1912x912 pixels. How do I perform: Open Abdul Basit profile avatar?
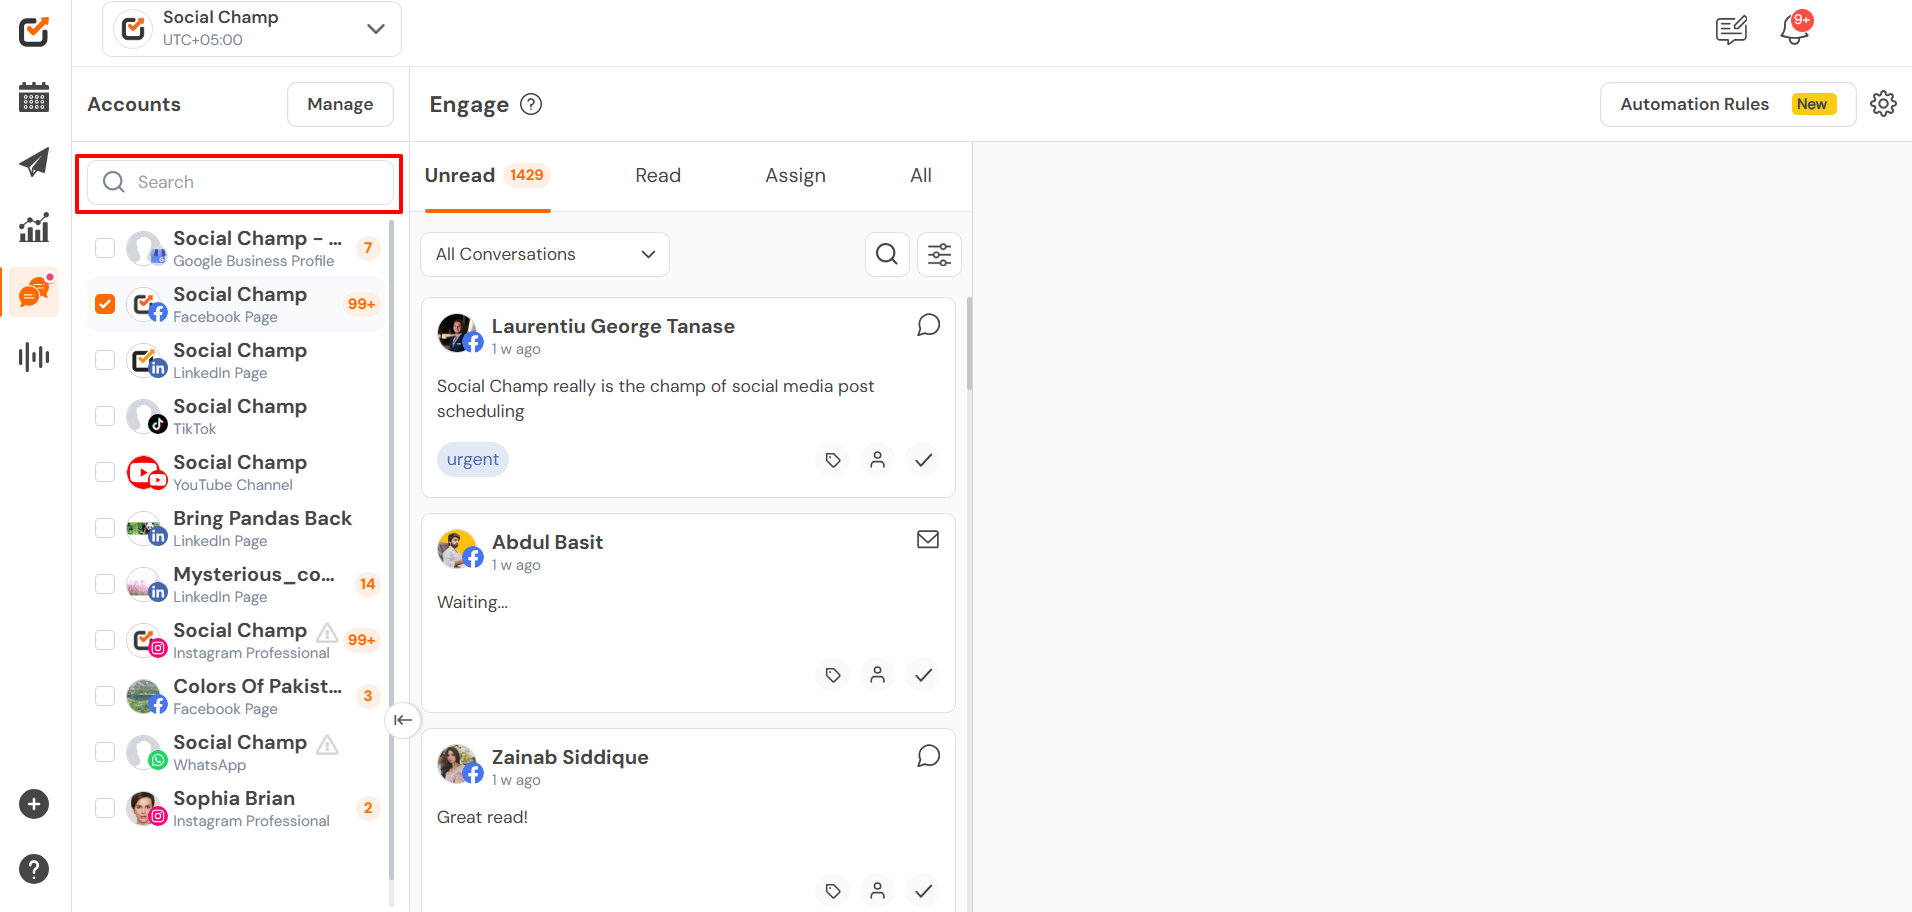click(458, 549)
